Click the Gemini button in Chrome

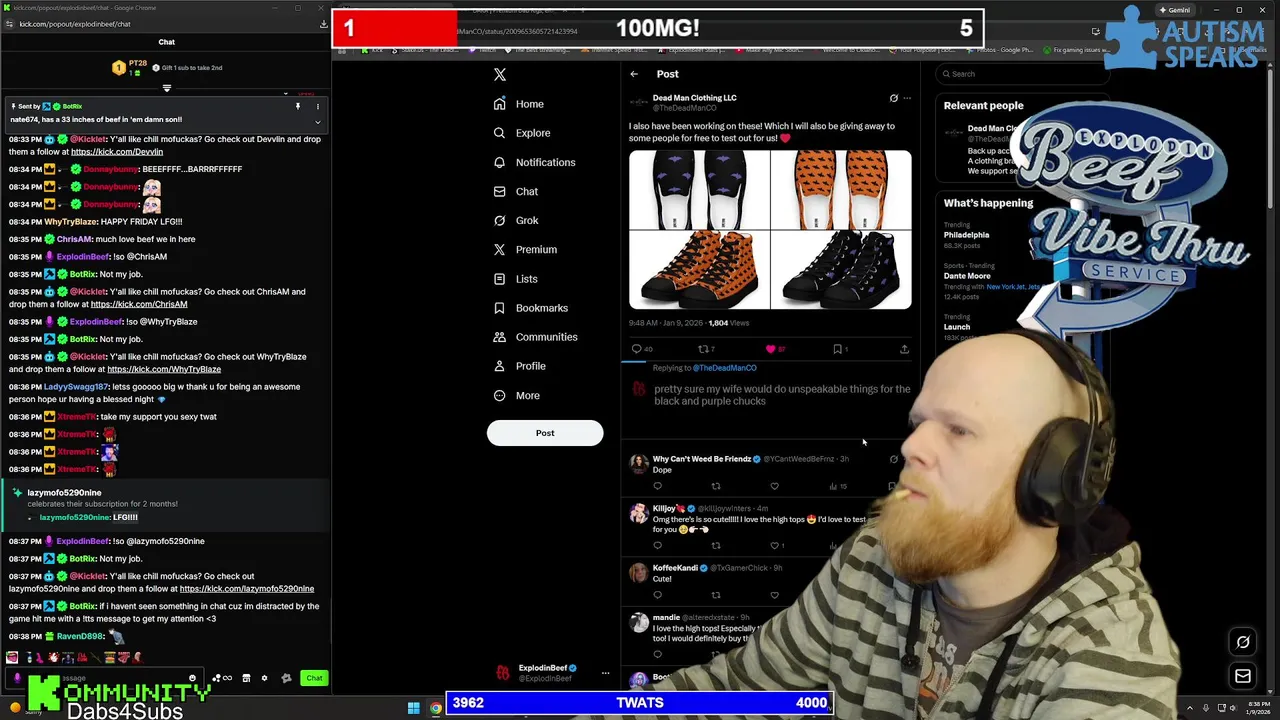[1174, 10]
